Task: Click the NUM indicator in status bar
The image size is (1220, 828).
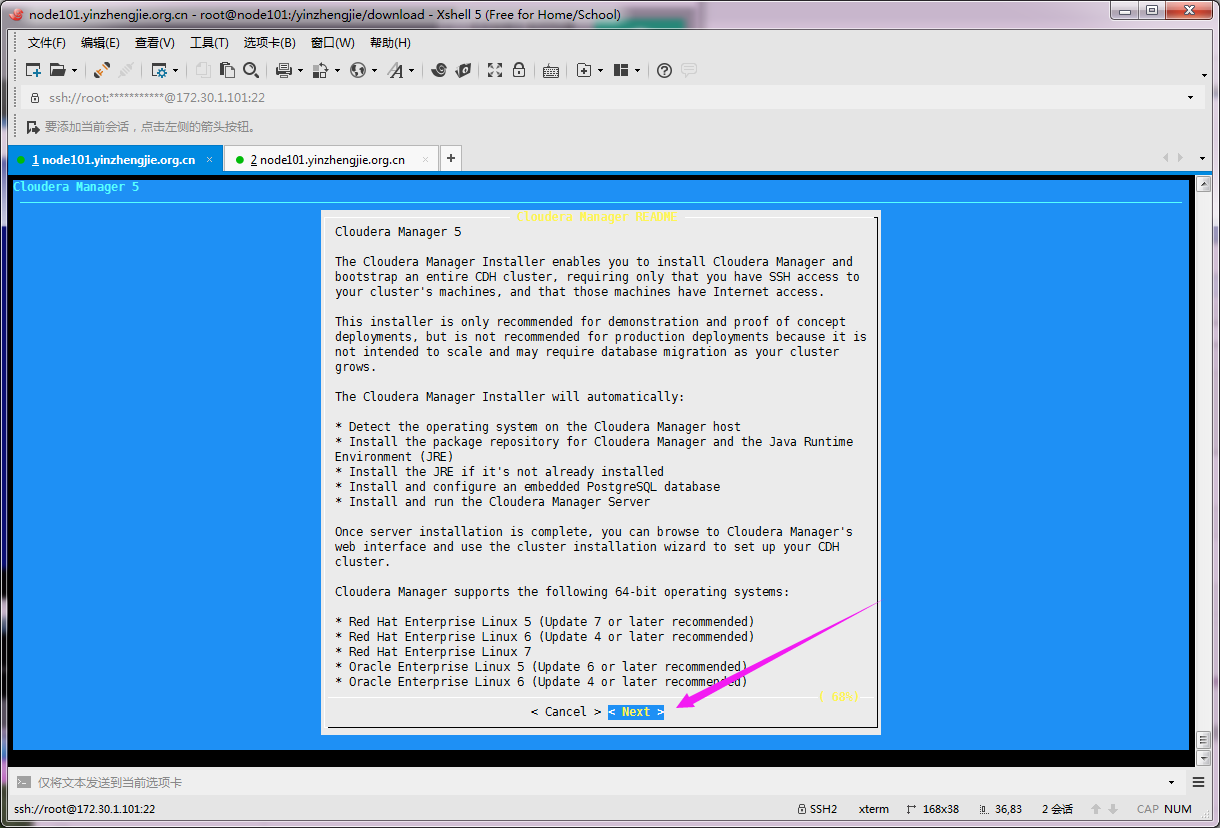Action: tap(1178, 809)
